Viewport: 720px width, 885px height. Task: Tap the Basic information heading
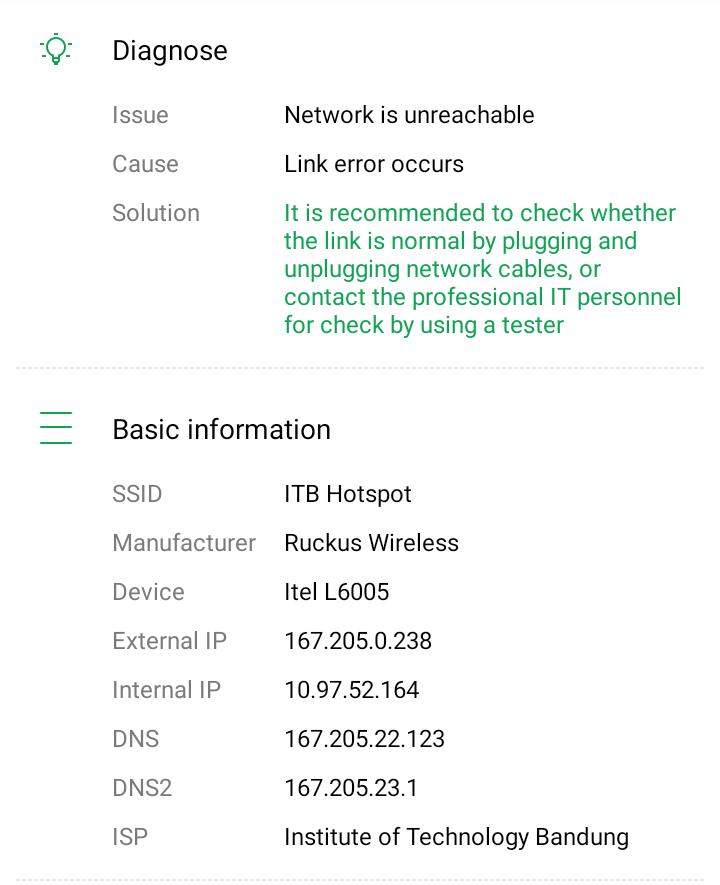pyautogui.click(x=221, y=429)
